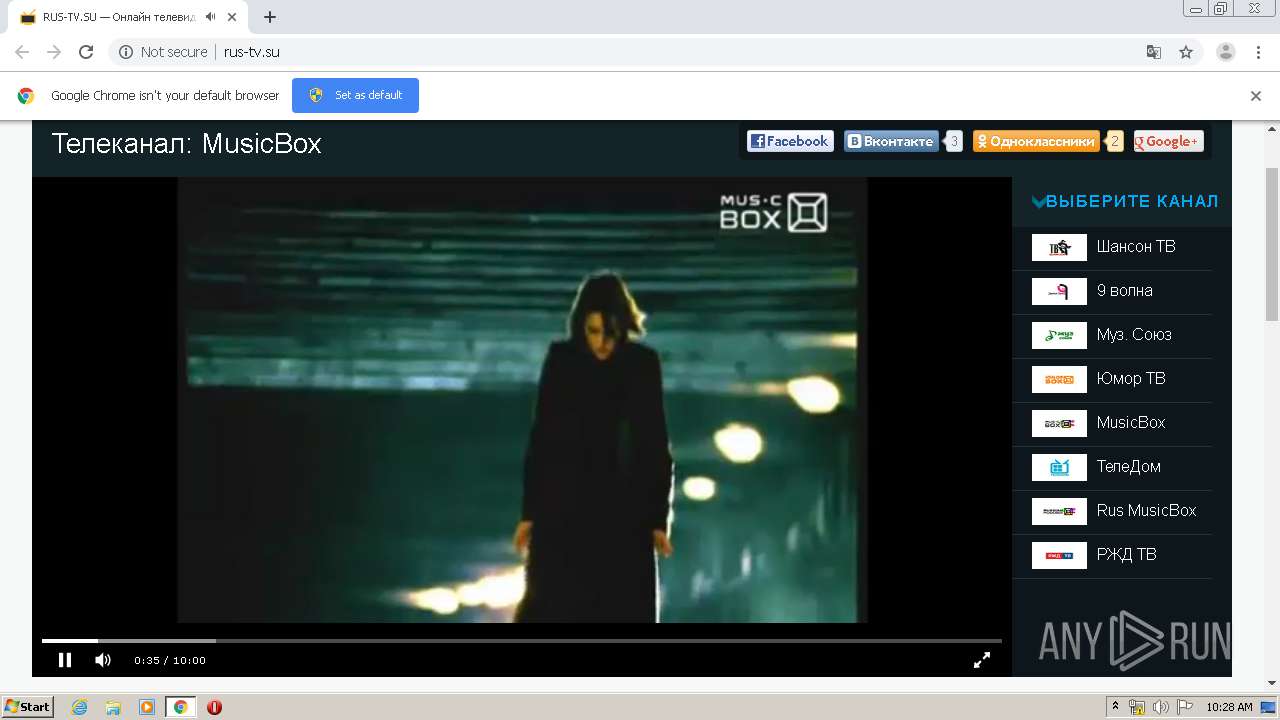Click Одноклассники share counter 2
This screenshot has height=720, width=1280.
click(1115, 142)
